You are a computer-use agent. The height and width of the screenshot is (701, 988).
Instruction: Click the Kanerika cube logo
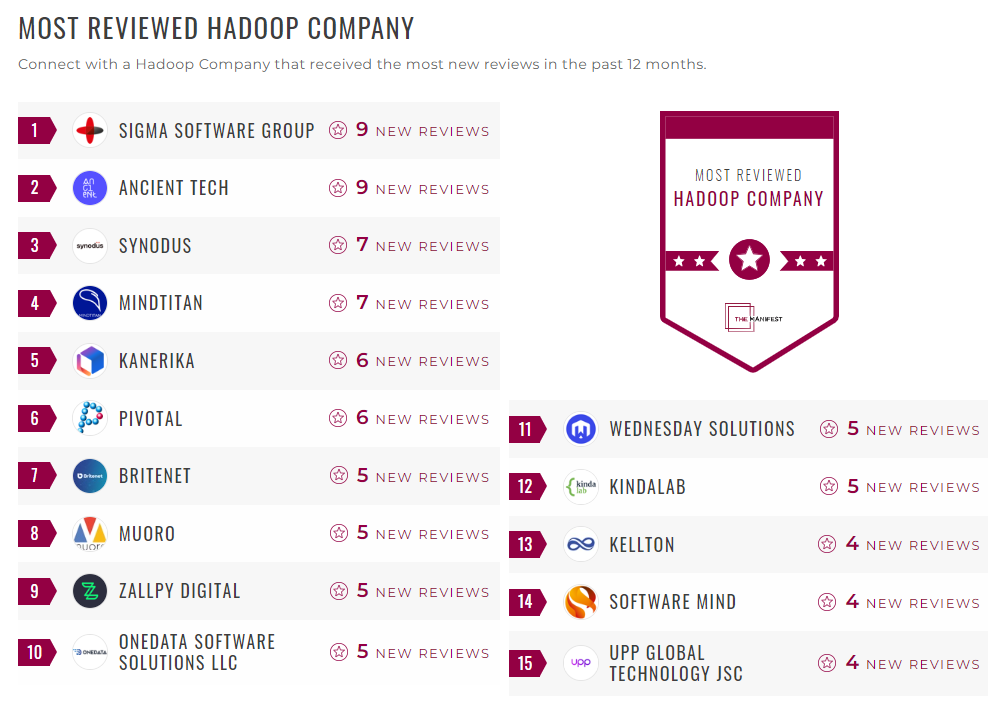(88, 361)
